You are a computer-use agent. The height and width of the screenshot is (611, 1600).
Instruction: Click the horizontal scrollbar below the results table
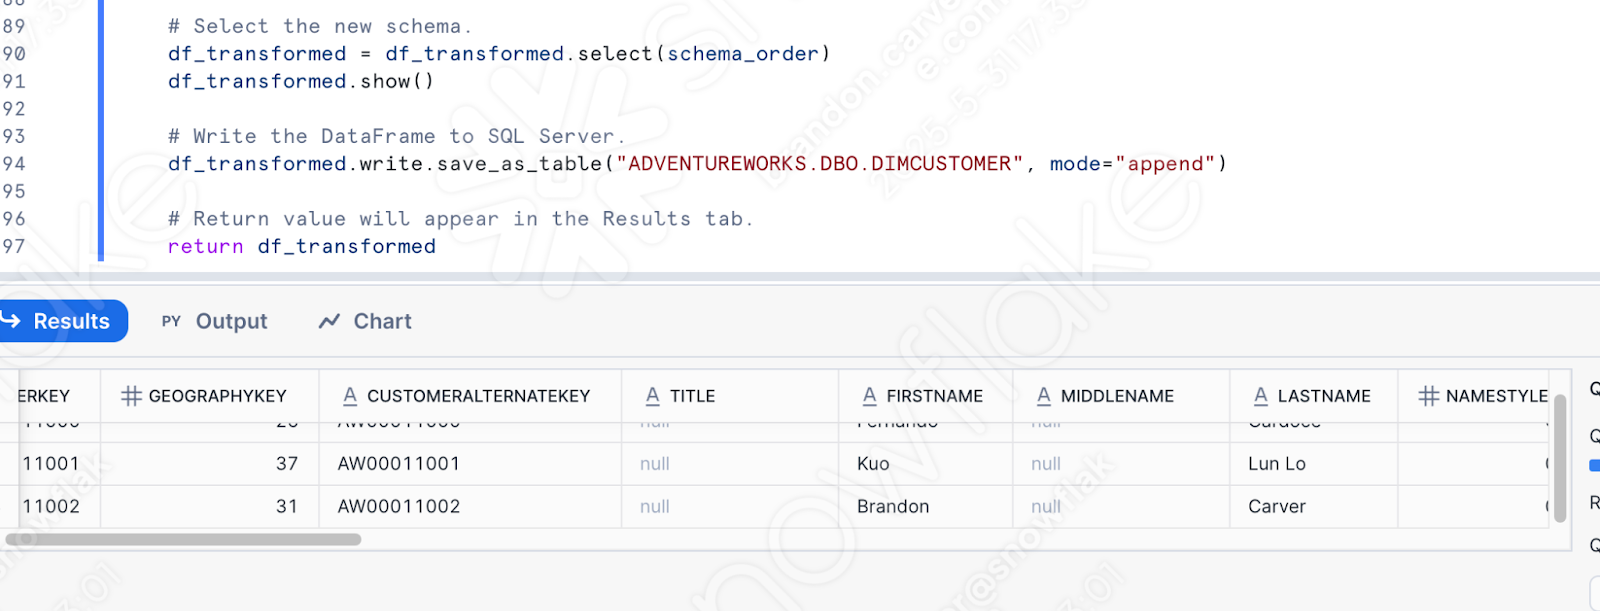(180, 539)
